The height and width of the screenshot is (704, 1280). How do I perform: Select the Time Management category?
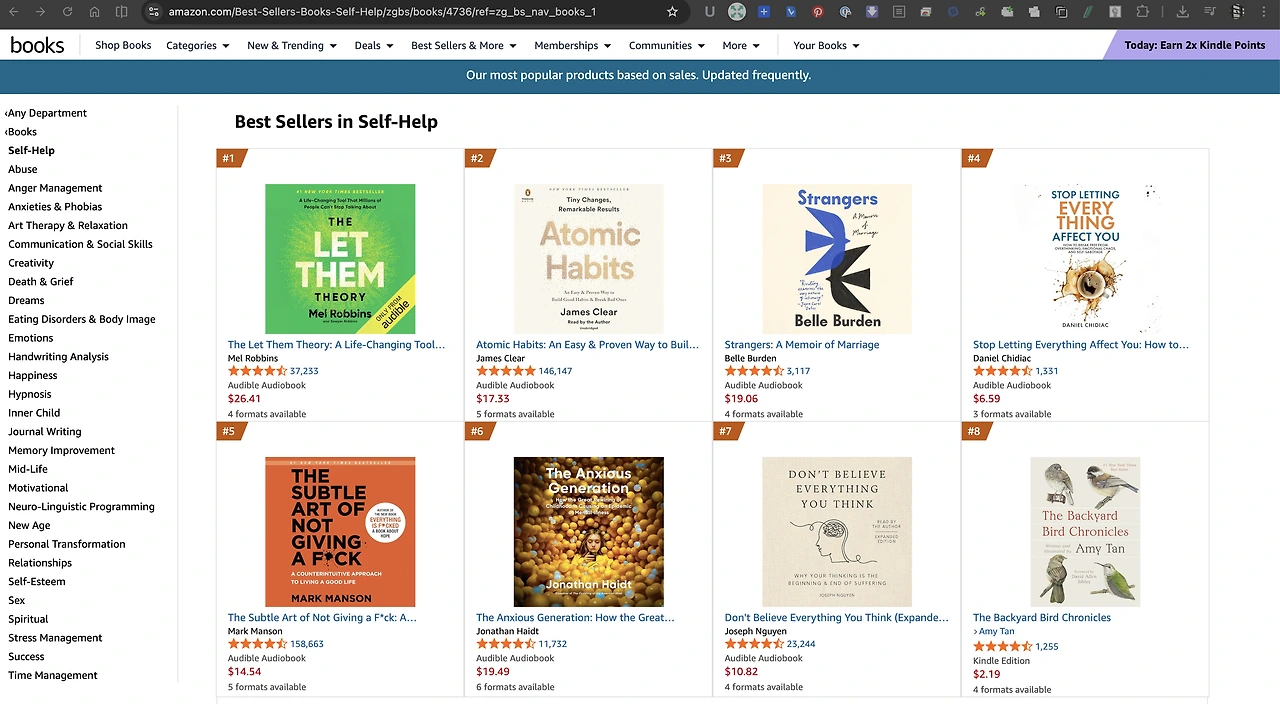point(52,675)
